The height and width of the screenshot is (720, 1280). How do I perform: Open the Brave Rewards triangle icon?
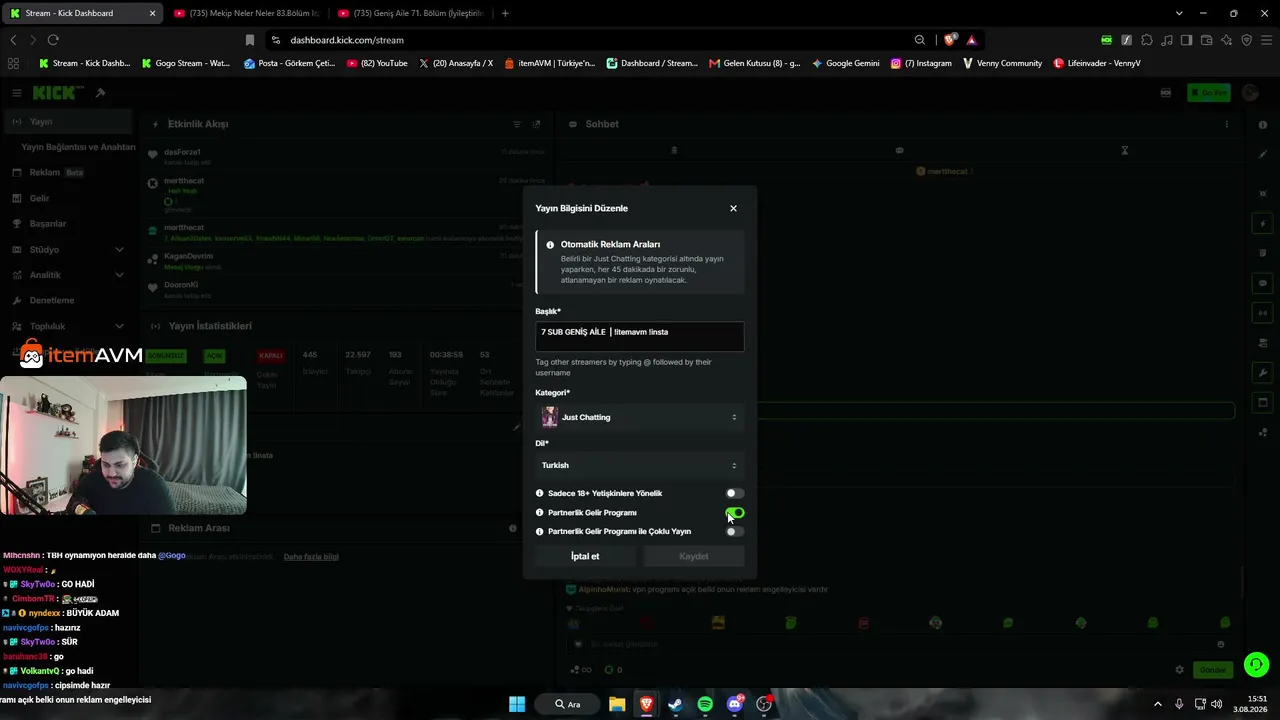pos(971,40)
